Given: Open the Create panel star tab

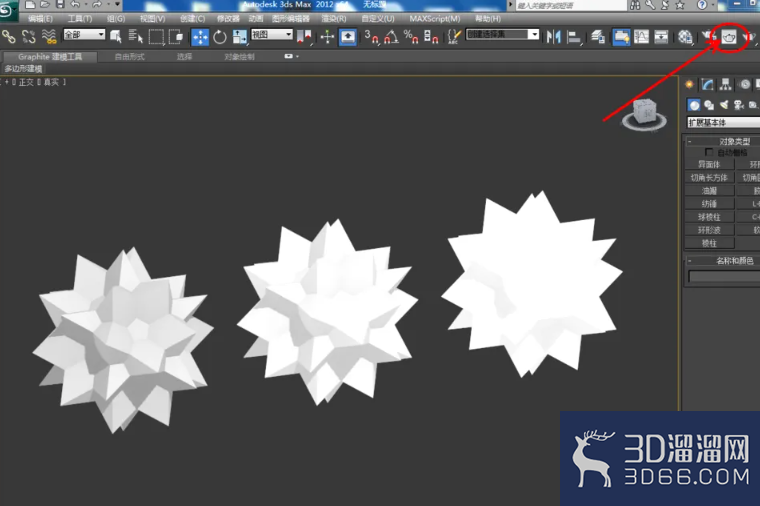Looking at the screenshot, I should coord(689,85).
